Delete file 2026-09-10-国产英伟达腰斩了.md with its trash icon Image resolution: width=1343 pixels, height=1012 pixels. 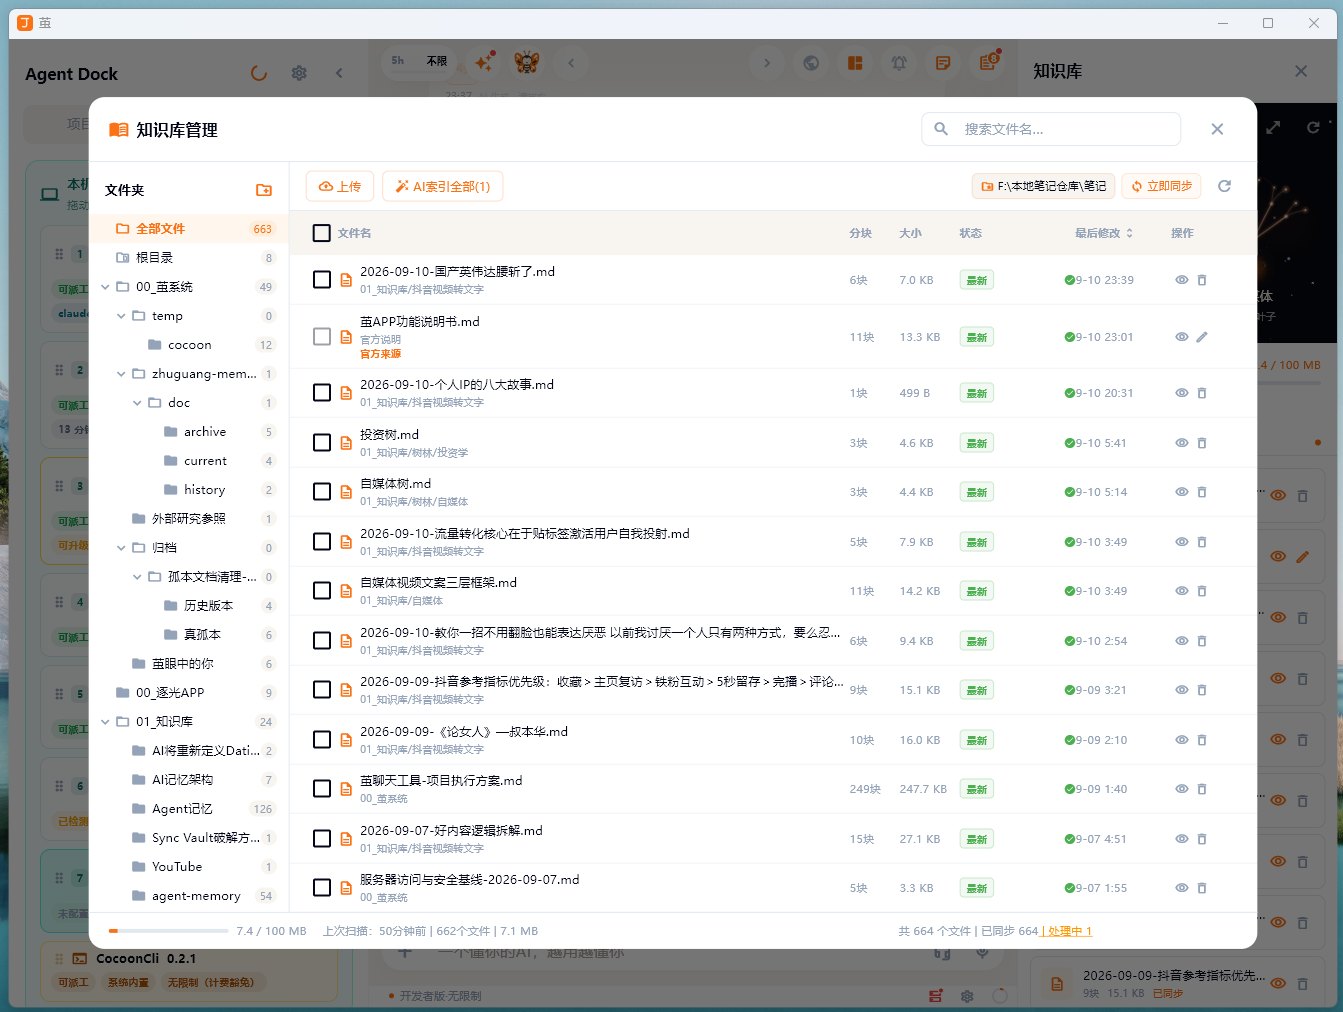1202,280
